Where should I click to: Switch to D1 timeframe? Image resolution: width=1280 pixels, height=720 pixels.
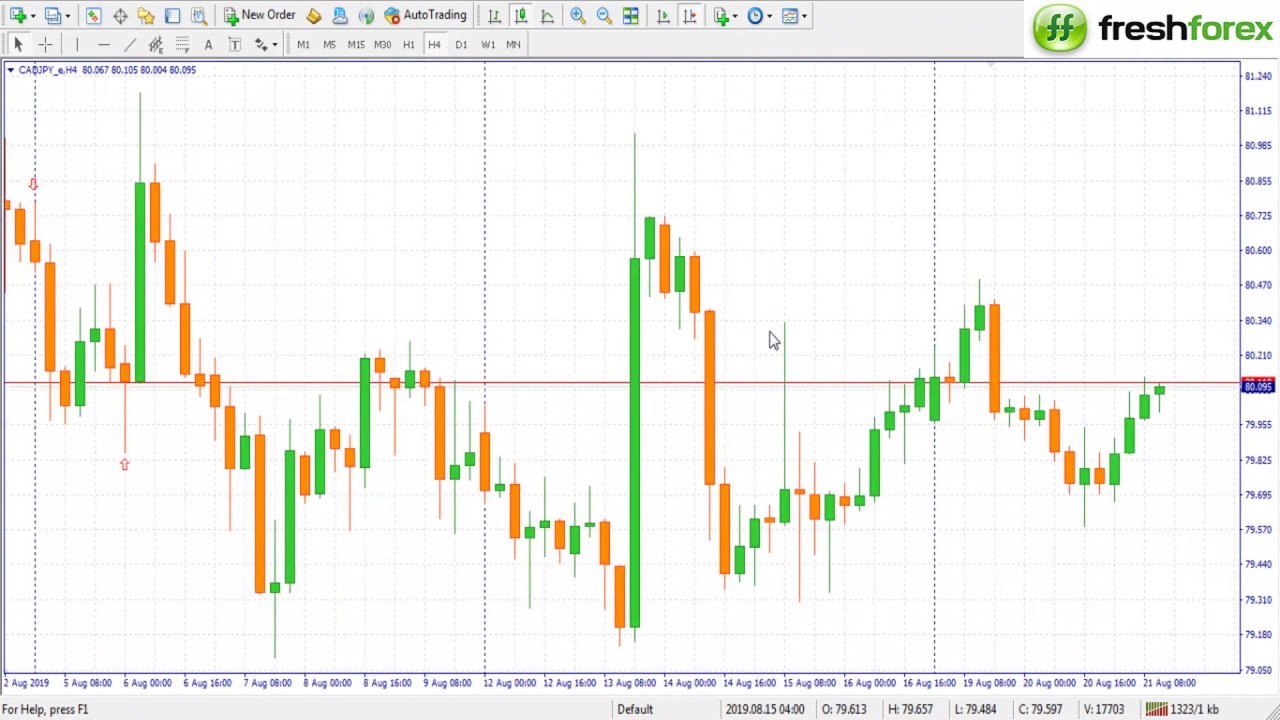(461, 44)
